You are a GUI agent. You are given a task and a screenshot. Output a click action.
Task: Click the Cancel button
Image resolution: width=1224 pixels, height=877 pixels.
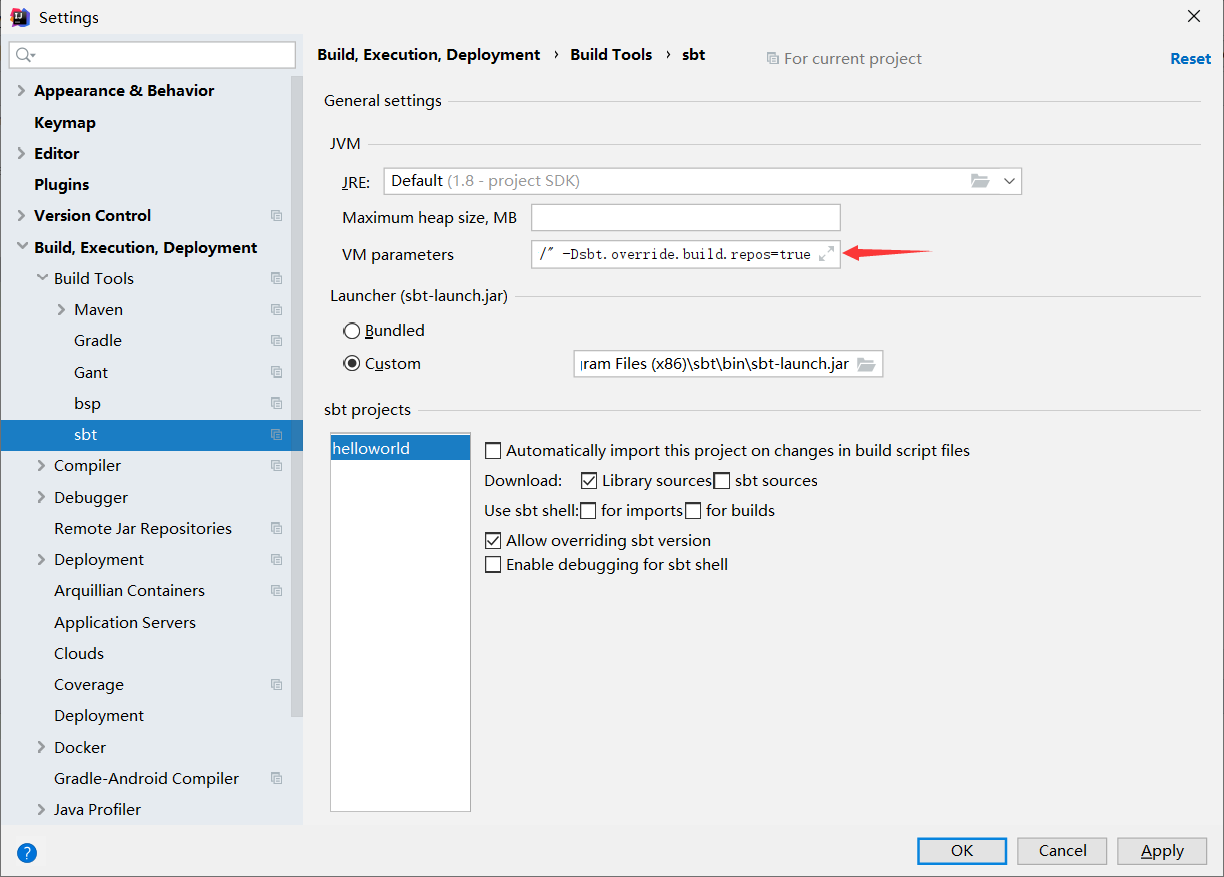1062,851
